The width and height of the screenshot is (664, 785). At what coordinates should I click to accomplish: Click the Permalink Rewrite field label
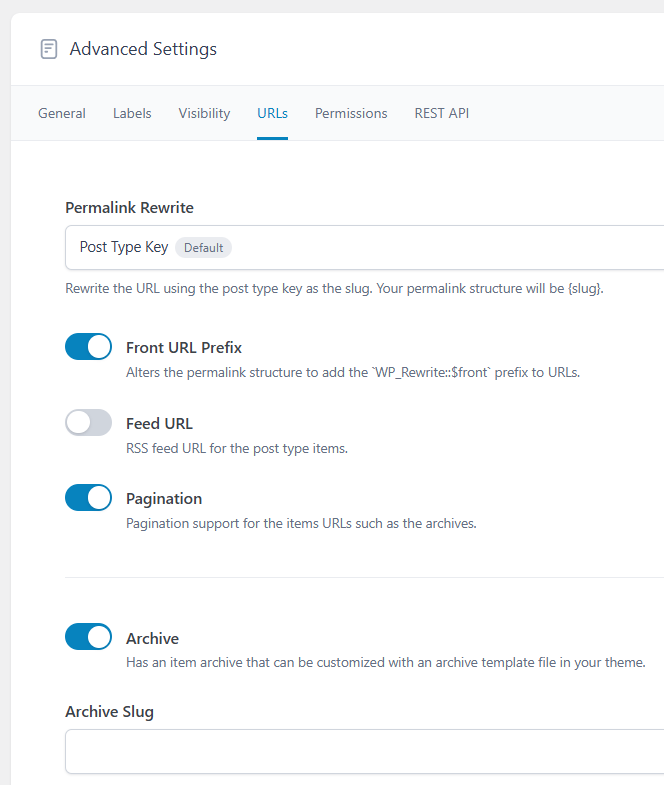129,208
